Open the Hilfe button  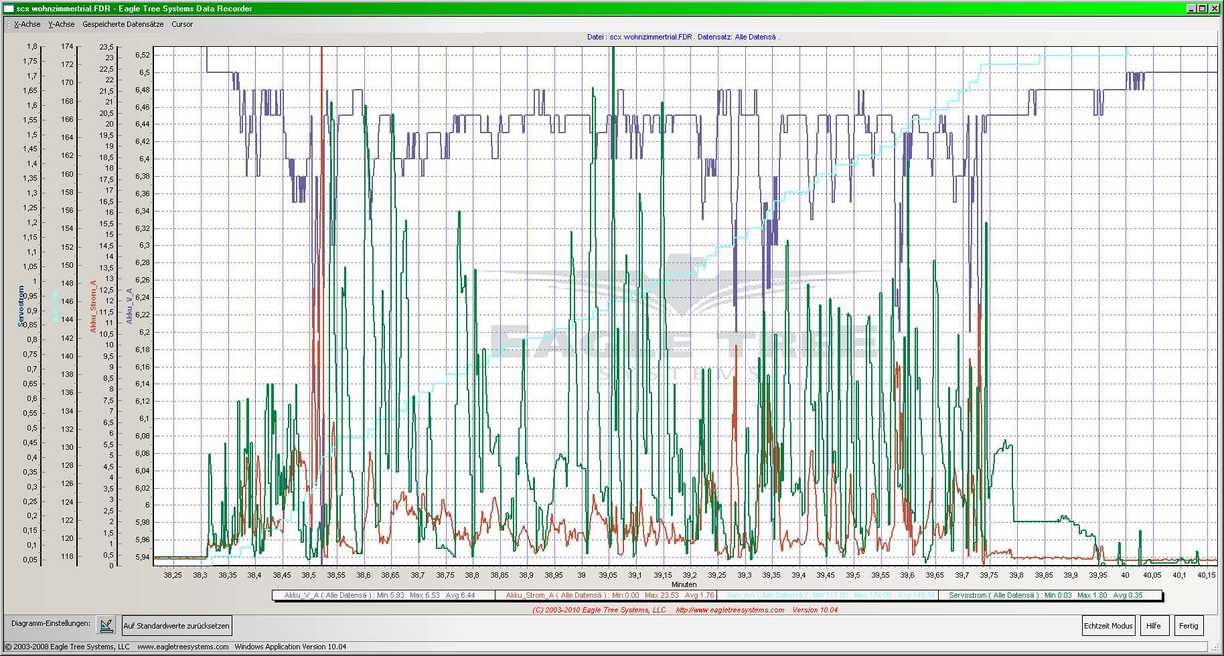[1153, 626]
